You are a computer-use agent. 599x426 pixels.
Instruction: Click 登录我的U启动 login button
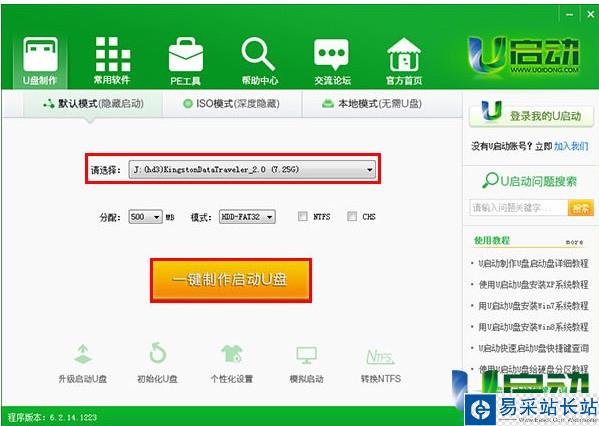coord(531,115)
